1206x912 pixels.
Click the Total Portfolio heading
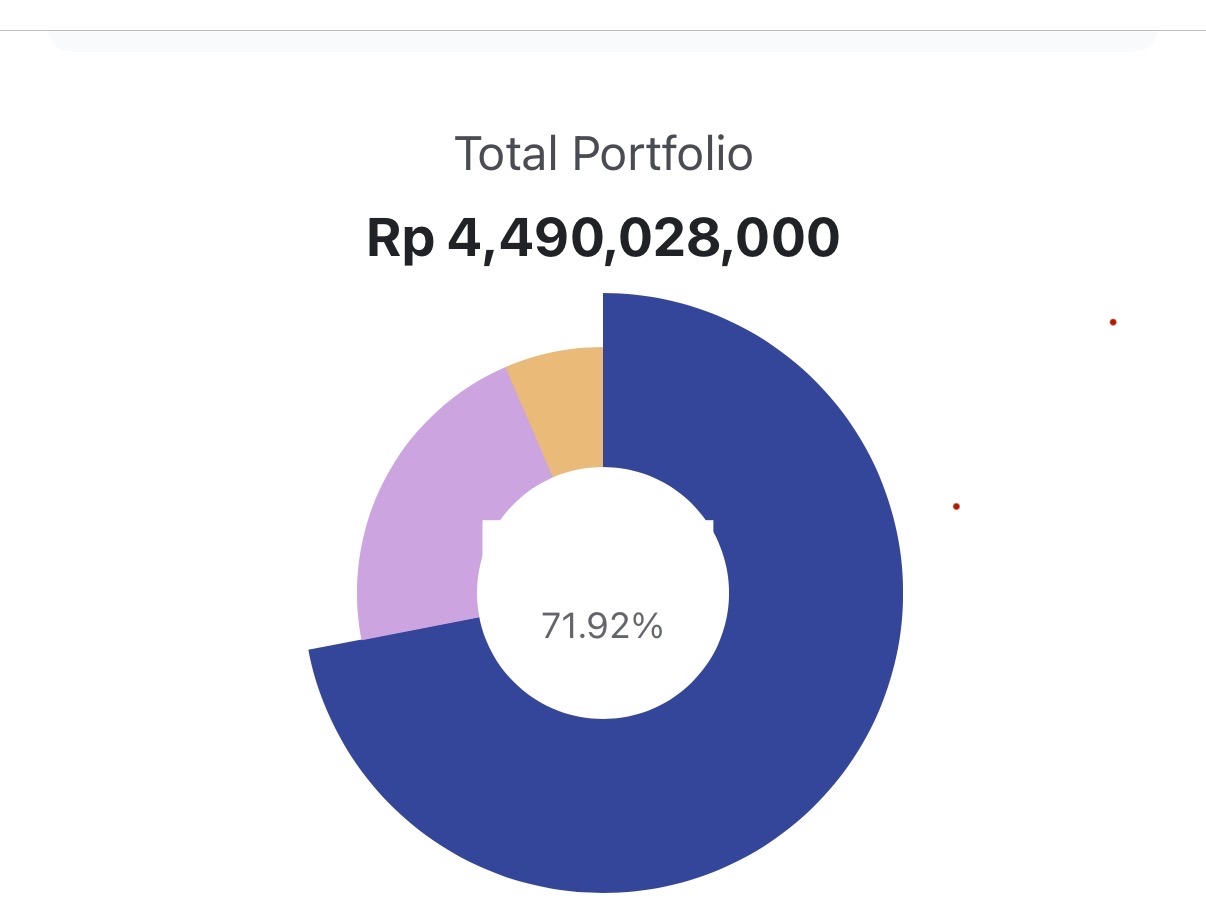point(603,155)
